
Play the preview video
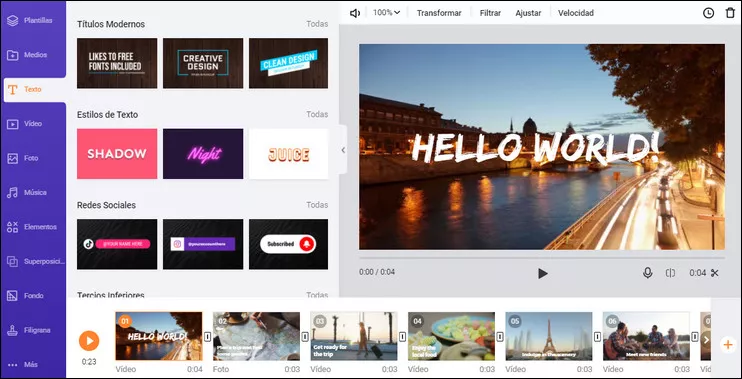[x=543, y=273]
